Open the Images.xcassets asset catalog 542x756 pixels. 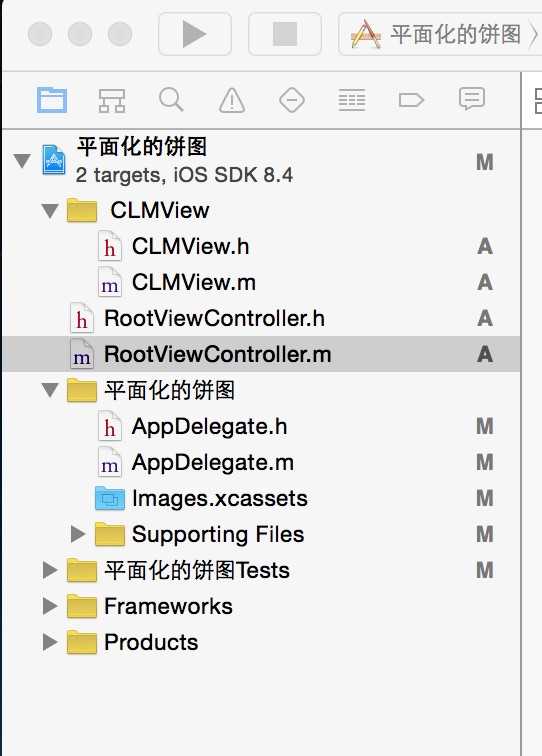[x=219, y=499]
